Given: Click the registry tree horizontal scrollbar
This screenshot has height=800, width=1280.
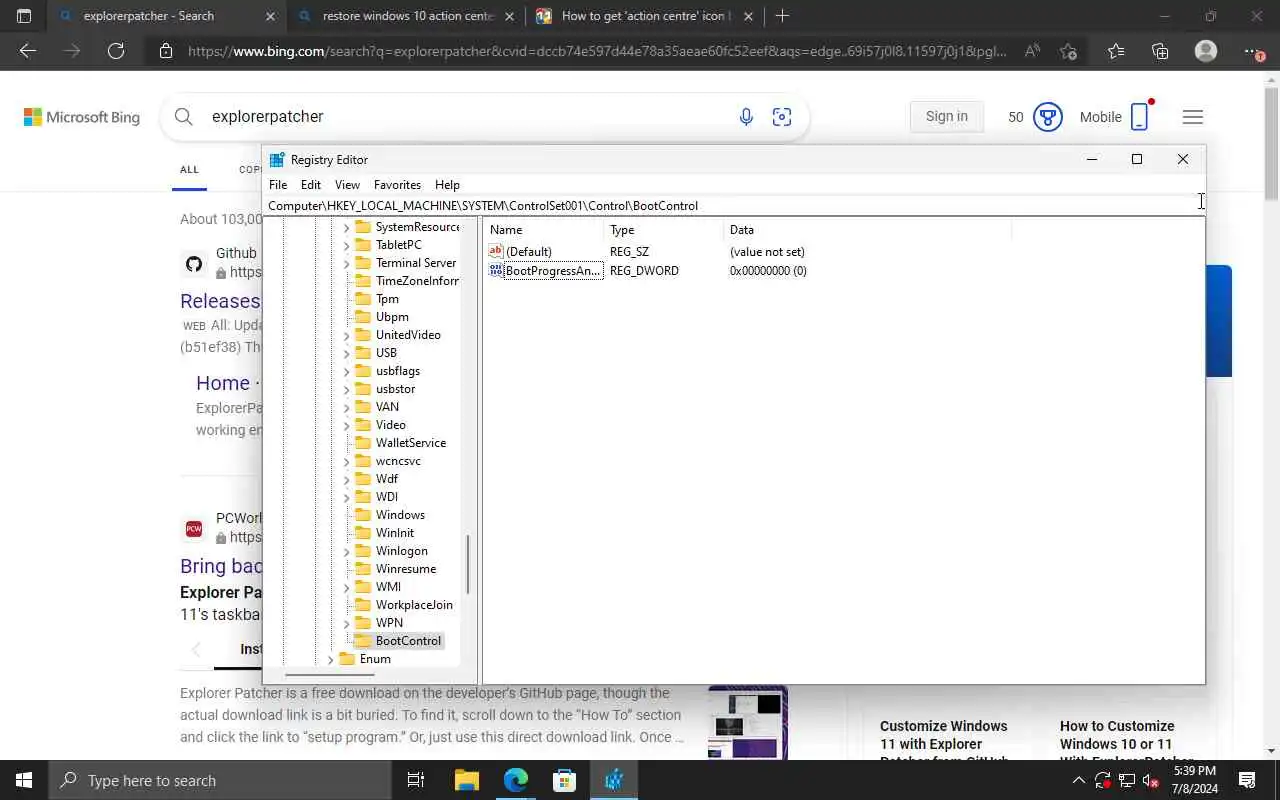Looking at the screenshot, I should pyautogui.click(x=329, y=673).
